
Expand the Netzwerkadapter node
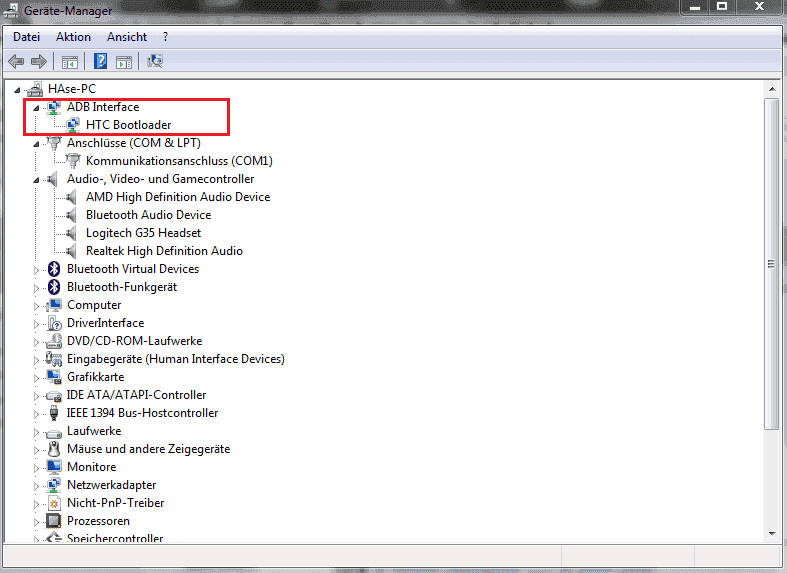pyautogui.click(x=36, y=486)
